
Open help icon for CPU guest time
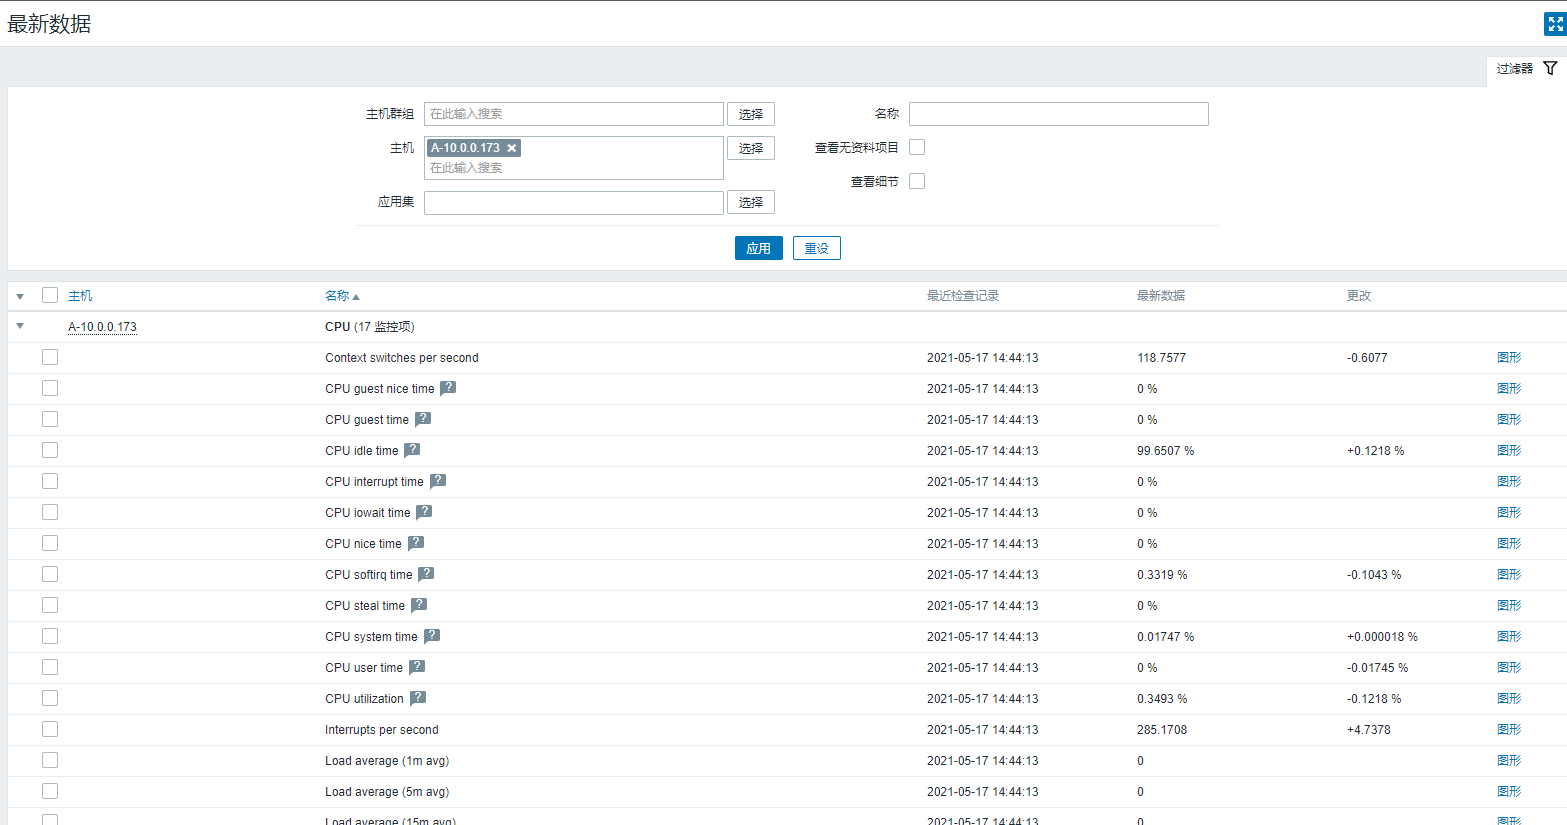pyautogui.click(x=423, y=419)
